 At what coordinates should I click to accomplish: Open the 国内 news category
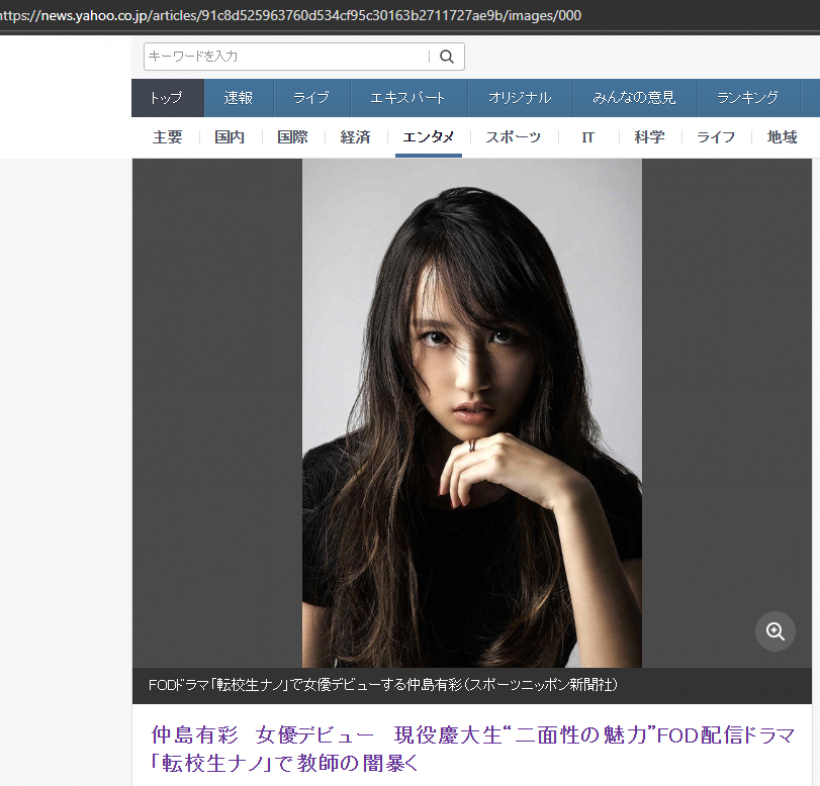[x=229, y=137]
